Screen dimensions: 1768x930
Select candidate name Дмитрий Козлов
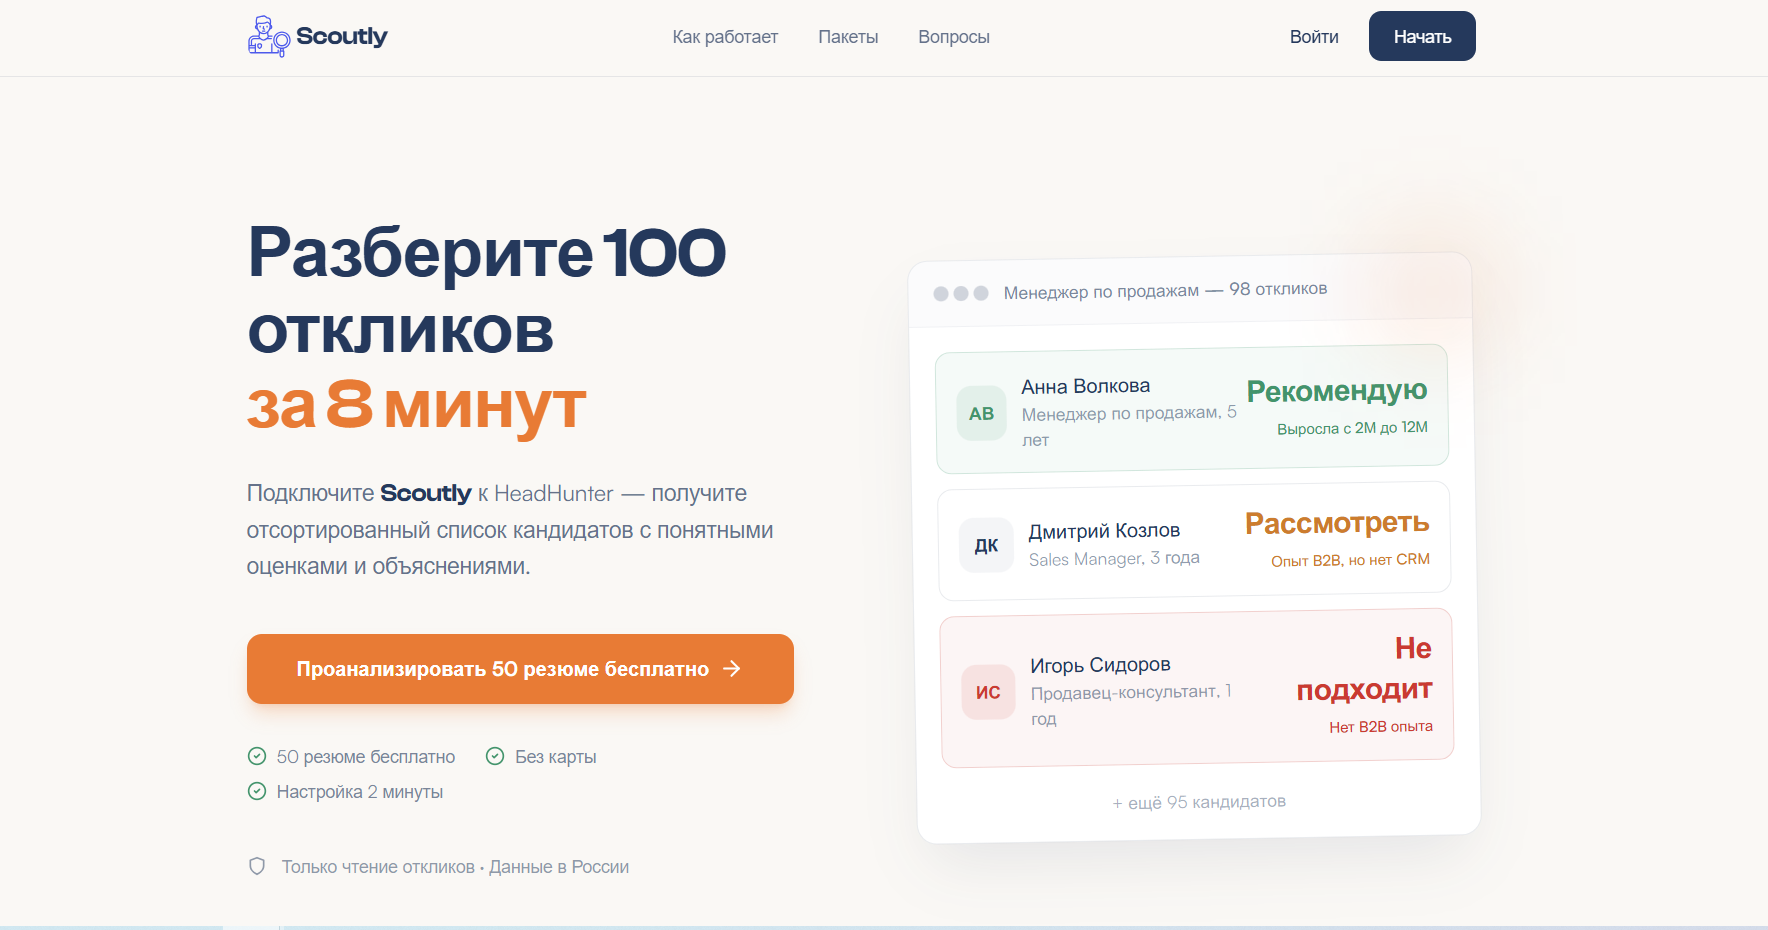click(x=1105, y=530)
